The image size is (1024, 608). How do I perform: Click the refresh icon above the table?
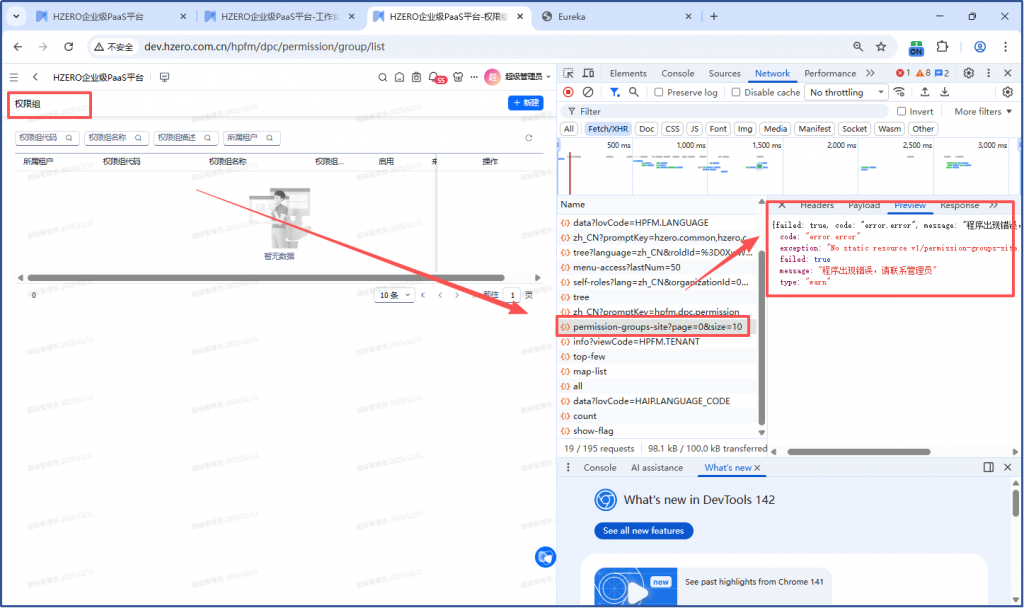click(x=529, y=138)
